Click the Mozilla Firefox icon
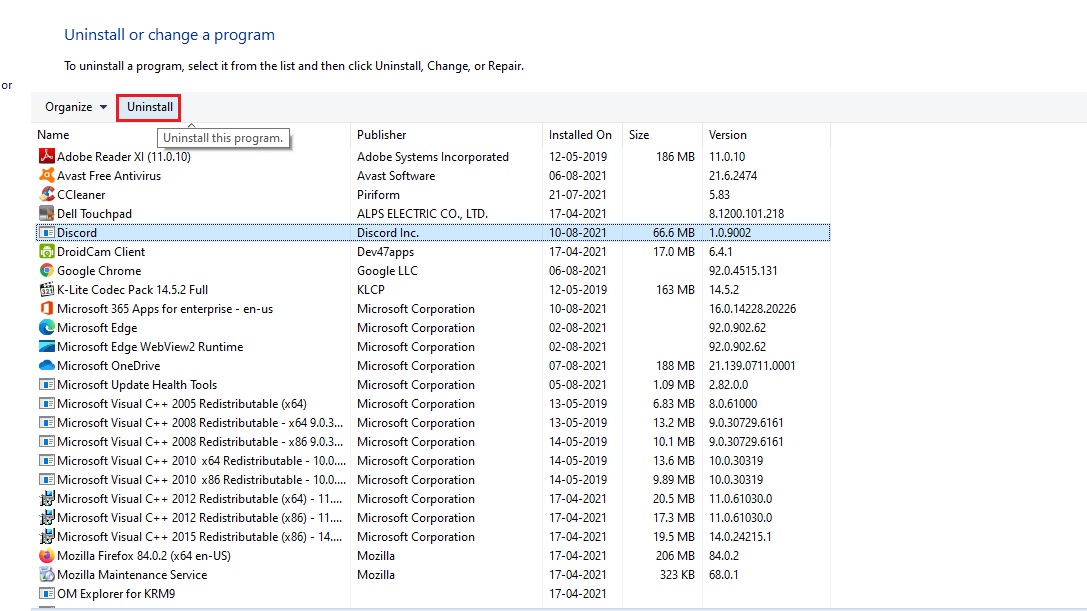Image resolution: width=1087 pixels, height=611 pixels. click(46, 556)
